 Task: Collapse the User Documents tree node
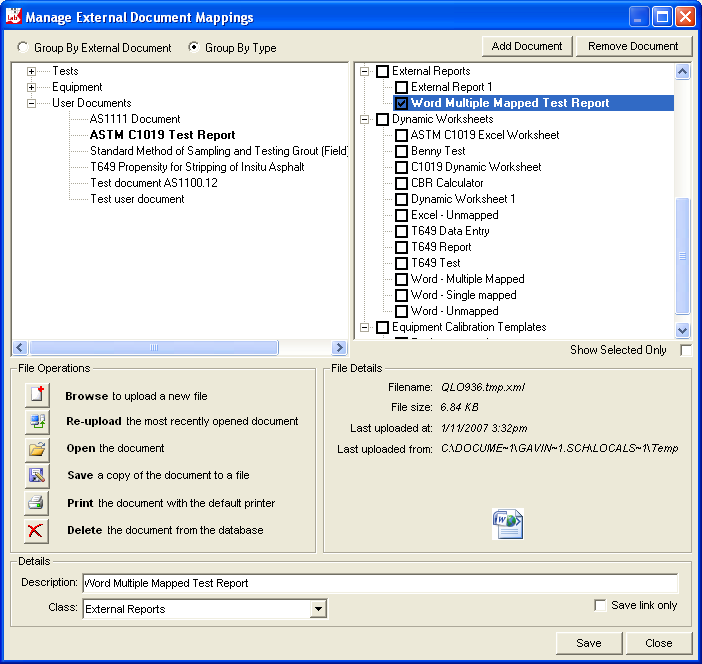(32, 103)
